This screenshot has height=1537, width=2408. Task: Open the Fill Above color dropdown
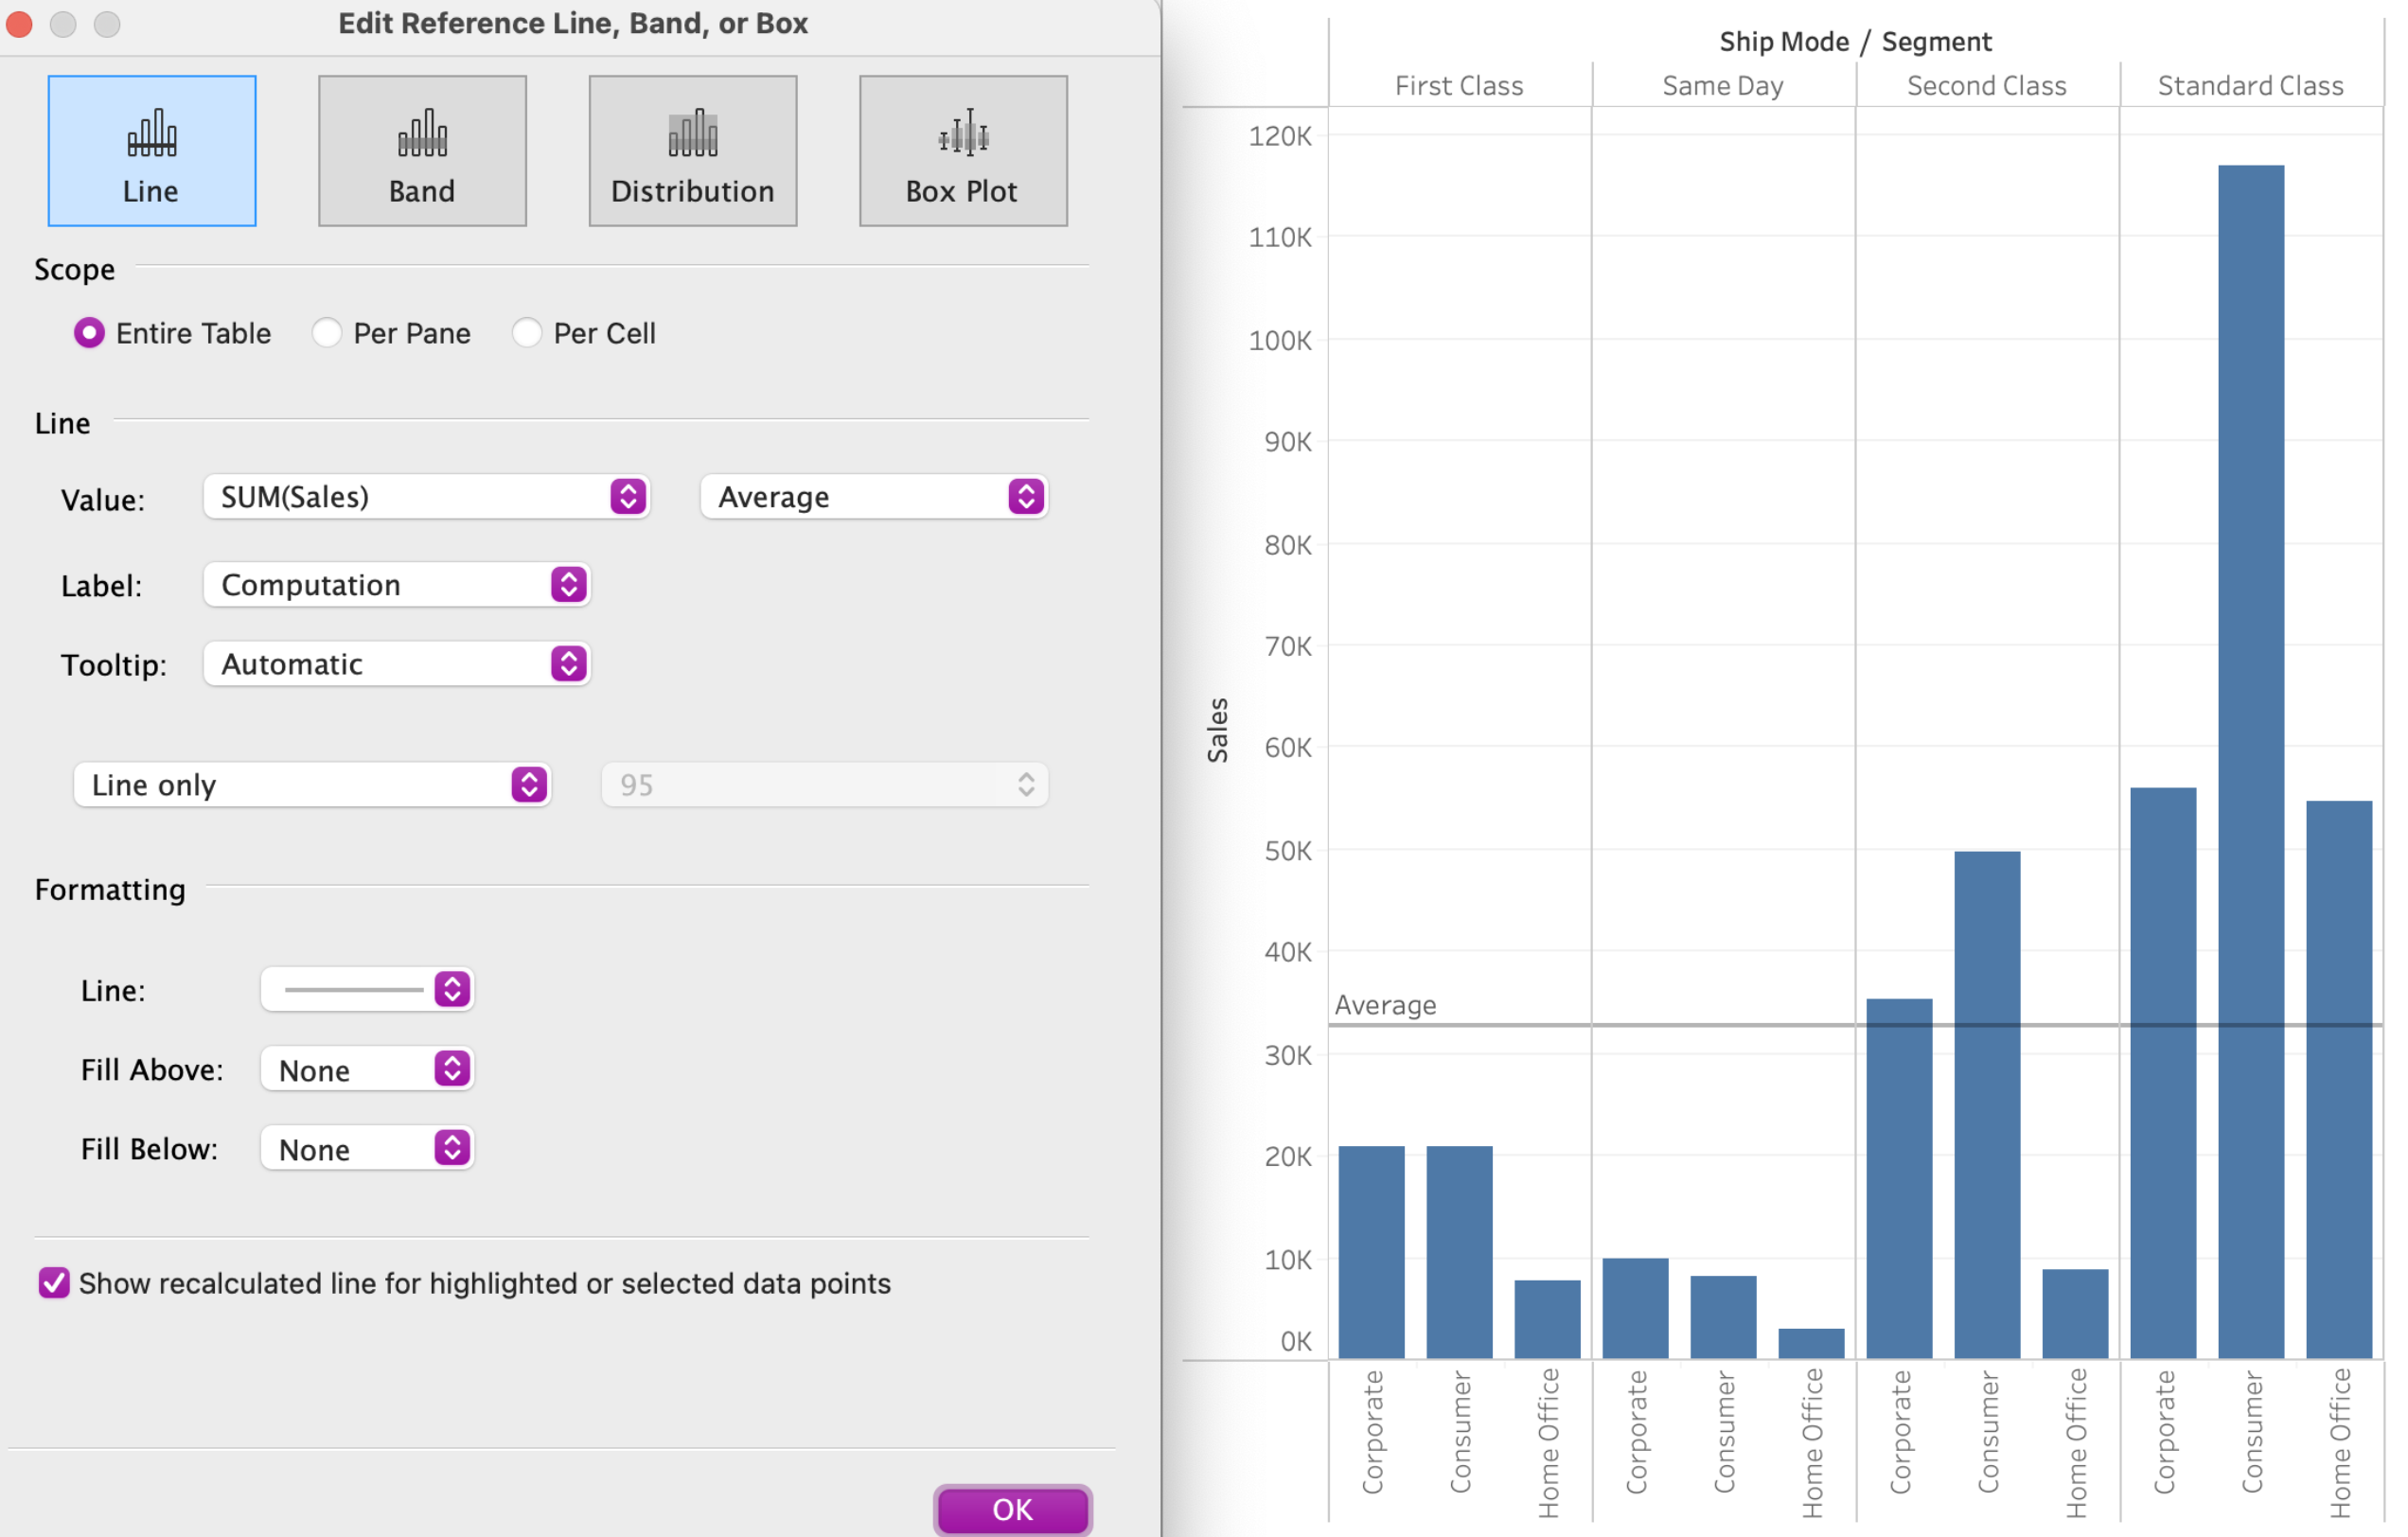click(366, 1070)
